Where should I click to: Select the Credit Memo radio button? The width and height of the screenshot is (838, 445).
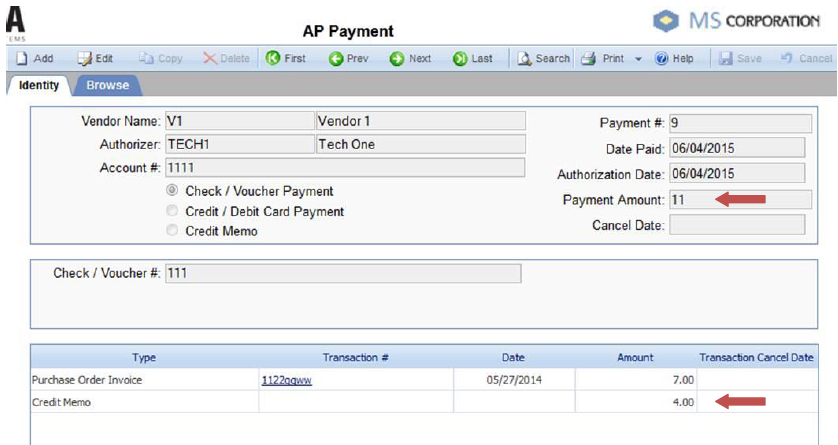(x=173, y=231)
